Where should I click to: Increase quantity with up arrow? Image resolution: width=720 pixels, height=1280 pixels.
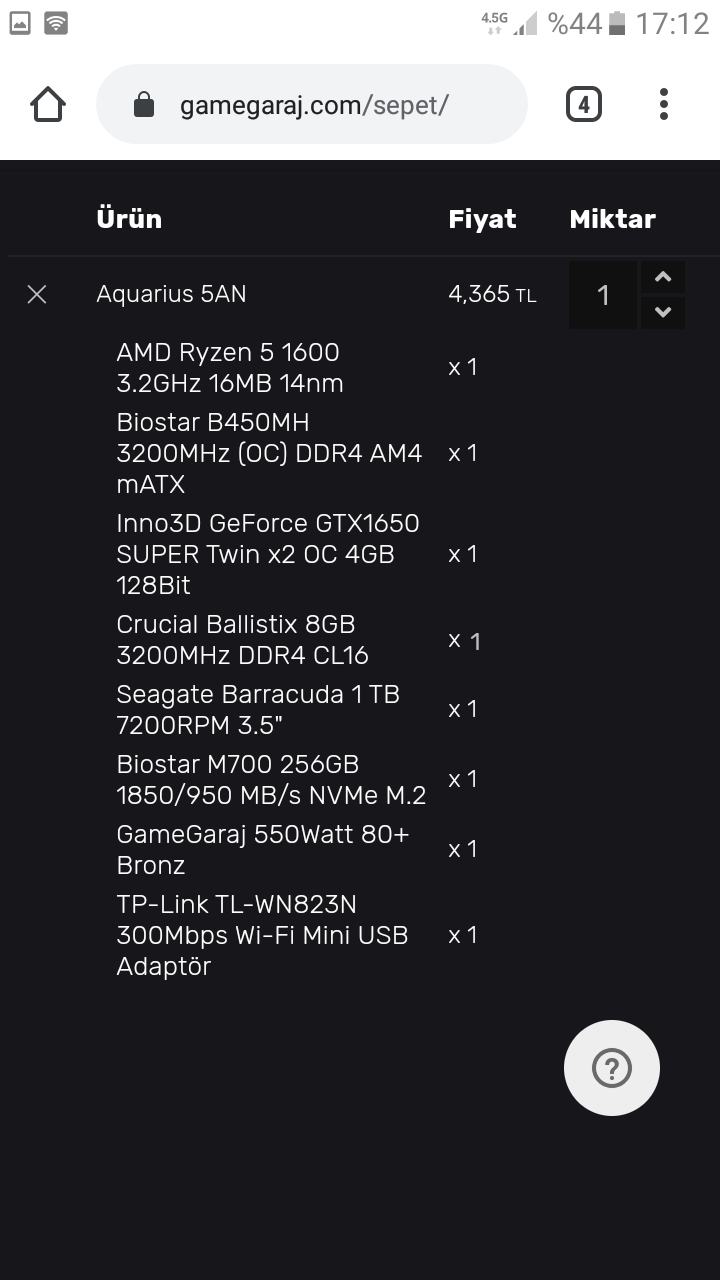click(x=662, y=278)
